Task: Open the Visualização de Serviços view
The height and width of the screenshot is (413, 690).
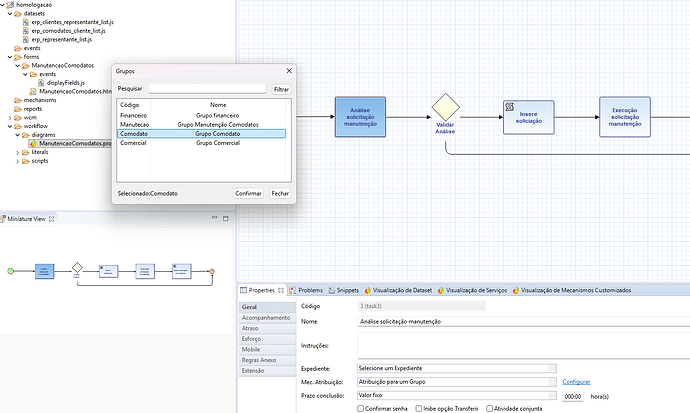Action: [x=475, y=290]
